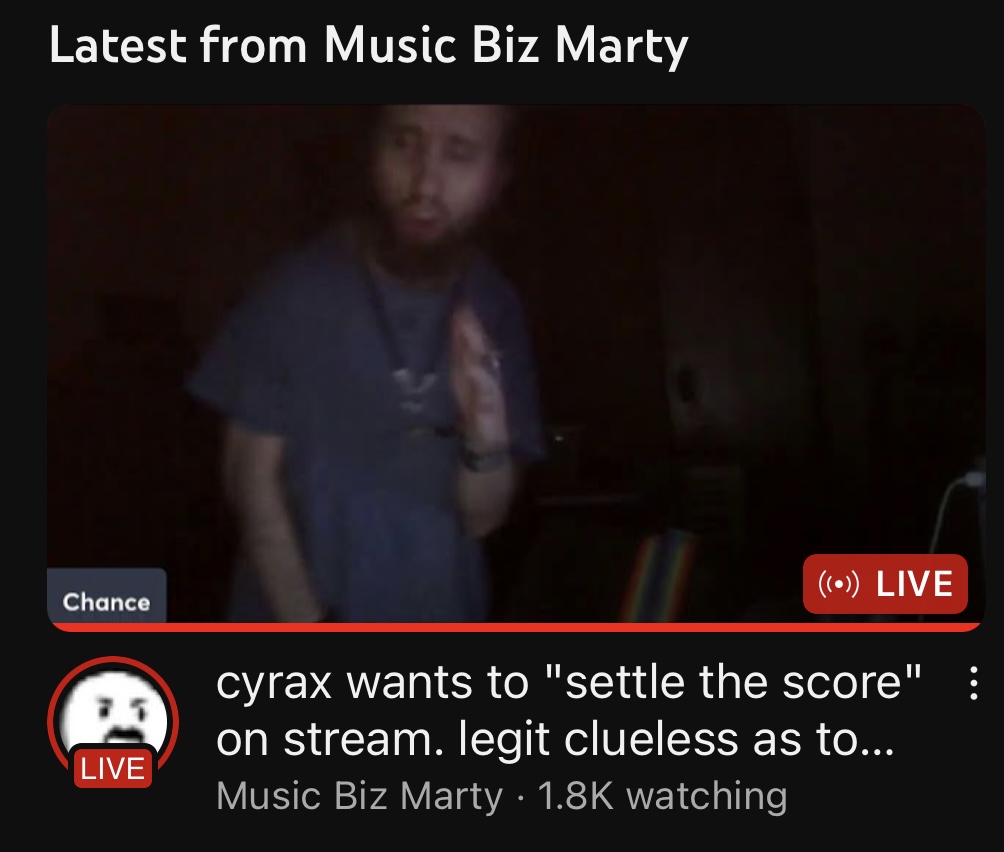Image resolution: width=1004 pixels, height=852 pixels.
Task: Click the "settle the score" phrase in title
Action: tap(735, 682)
